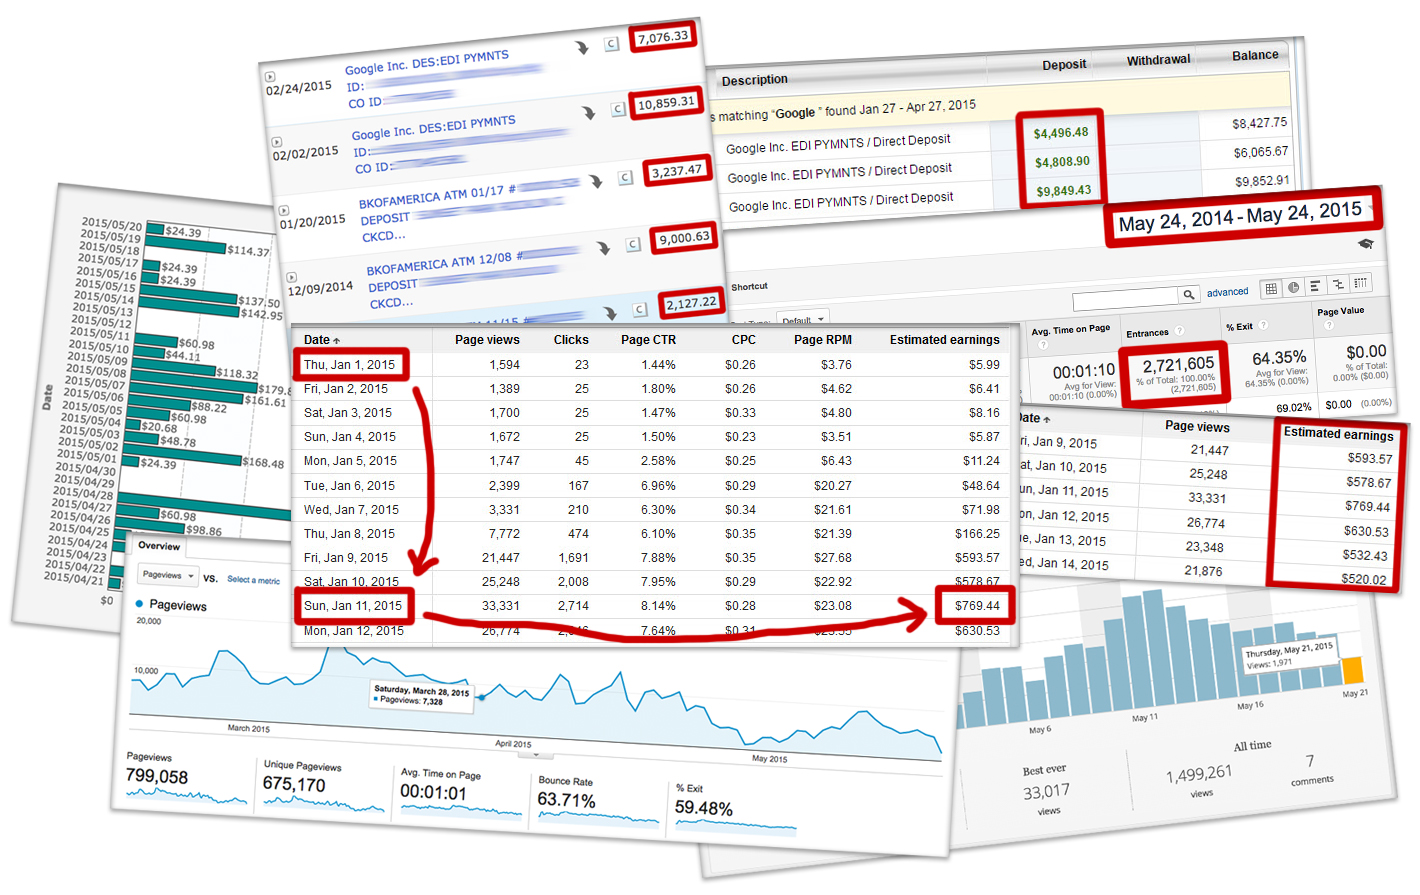The height and width of the screenshot is (895, 1420).
Task: Click the 2,721,605 Entrances value
Action: pos(1178,365)
